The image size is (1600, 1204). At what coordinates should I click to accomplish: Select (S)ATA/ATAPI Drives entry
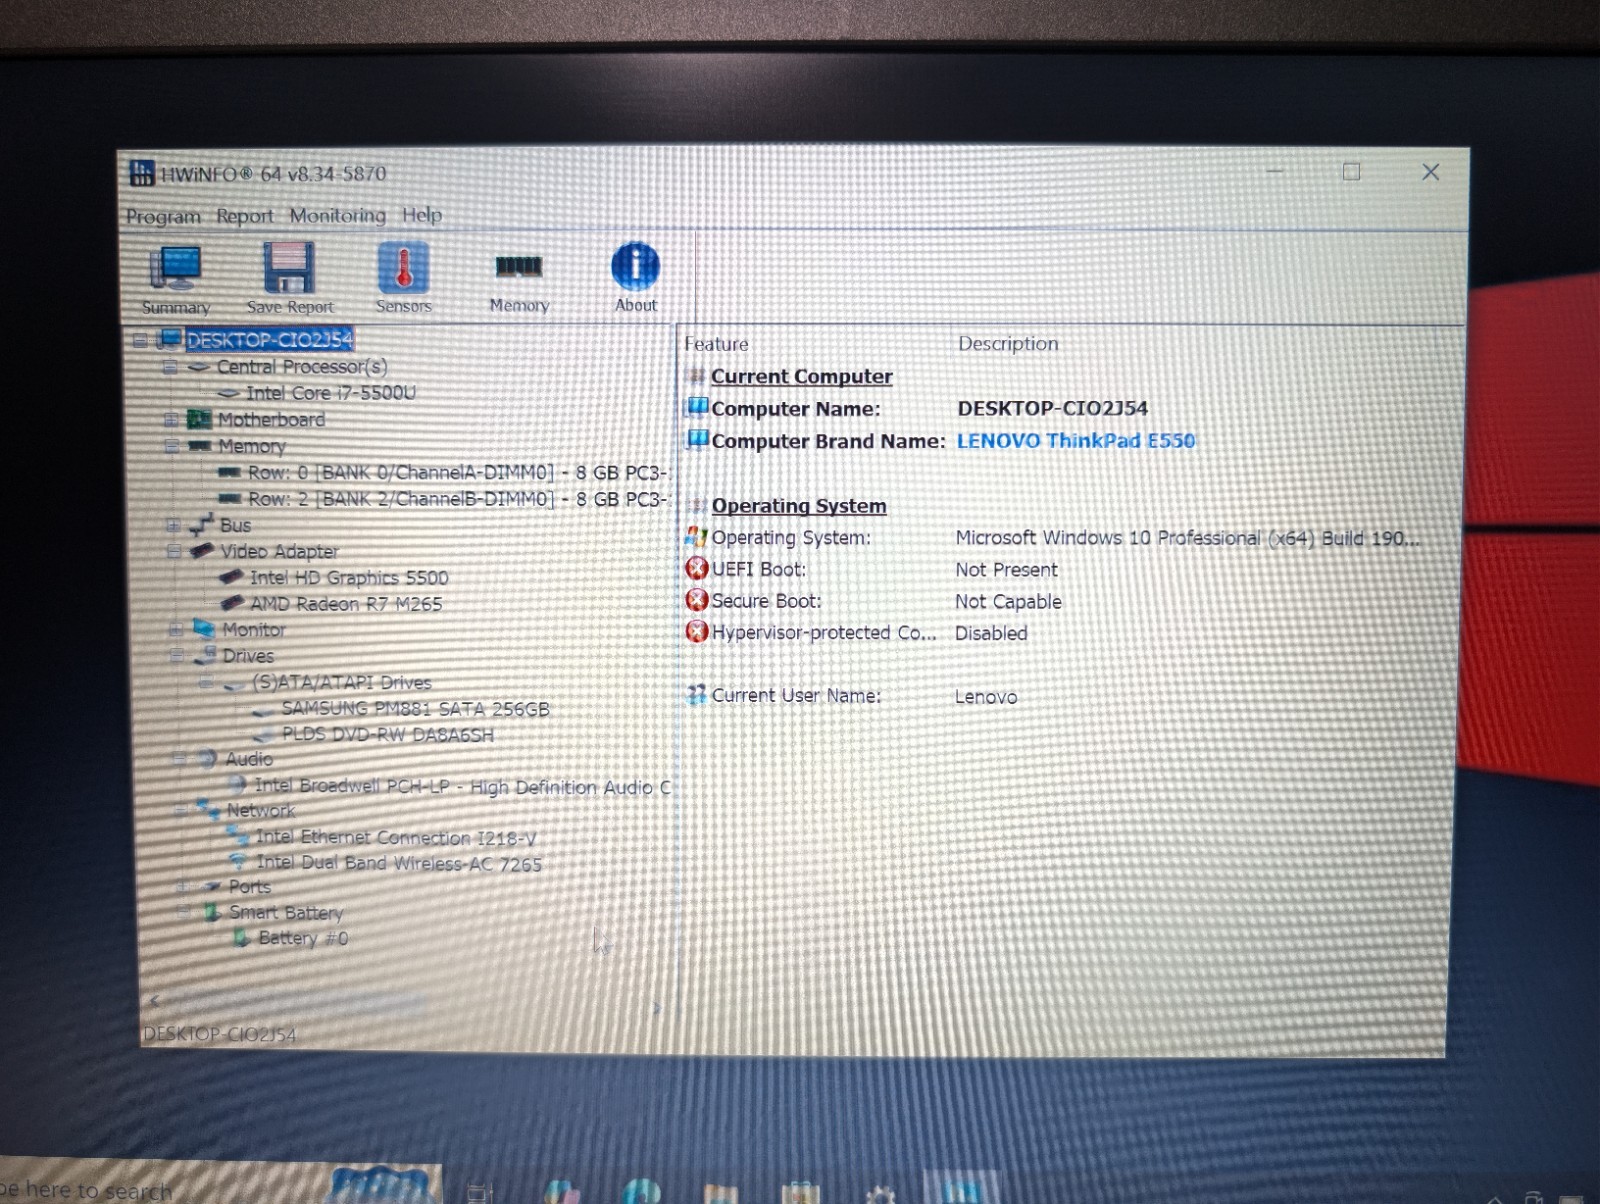[x=342, y=682]
